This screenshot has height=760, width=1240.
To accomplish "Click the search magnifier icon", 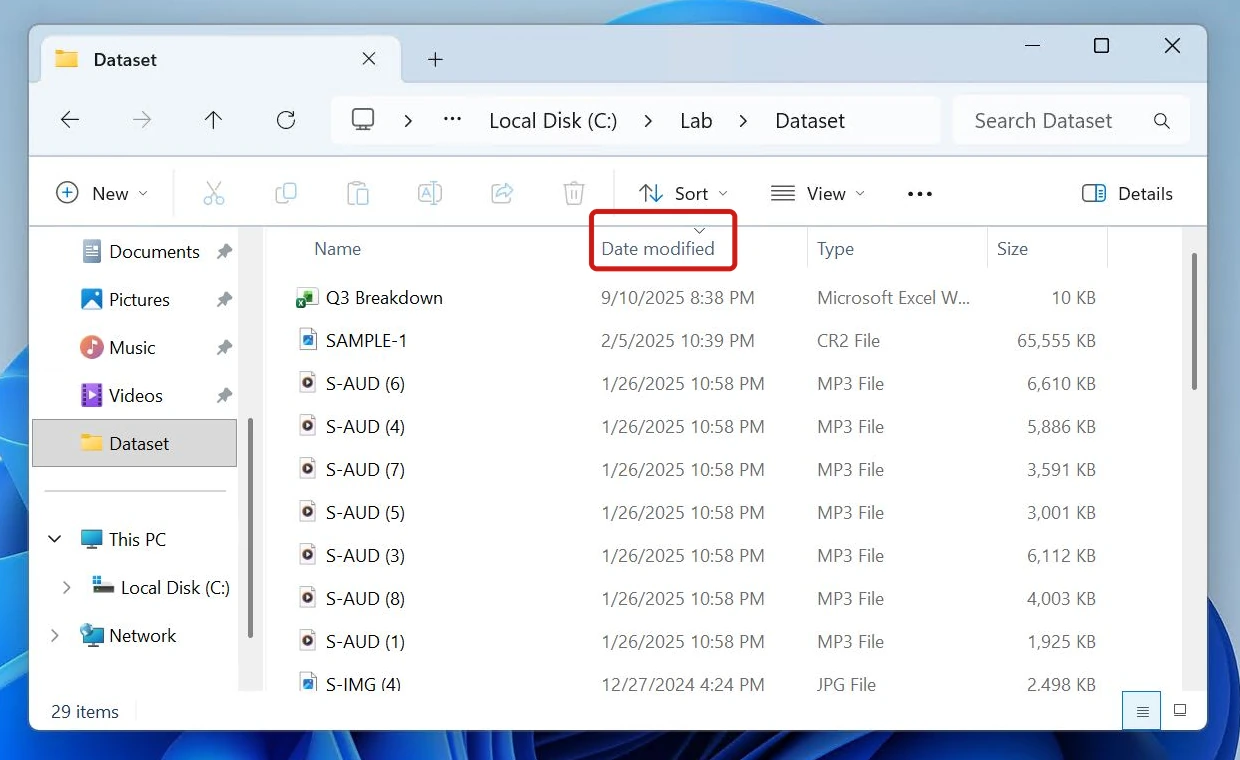I will click(1161, 121).
